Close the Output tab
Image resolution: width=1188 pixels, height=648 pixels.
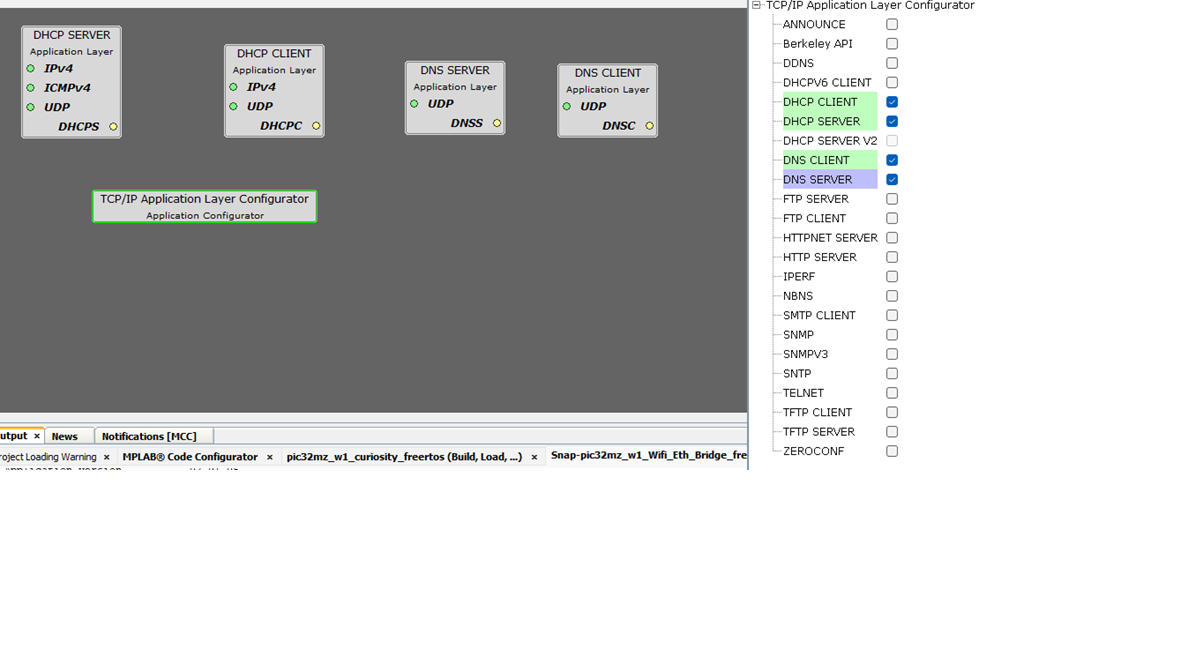coord(36,436)
